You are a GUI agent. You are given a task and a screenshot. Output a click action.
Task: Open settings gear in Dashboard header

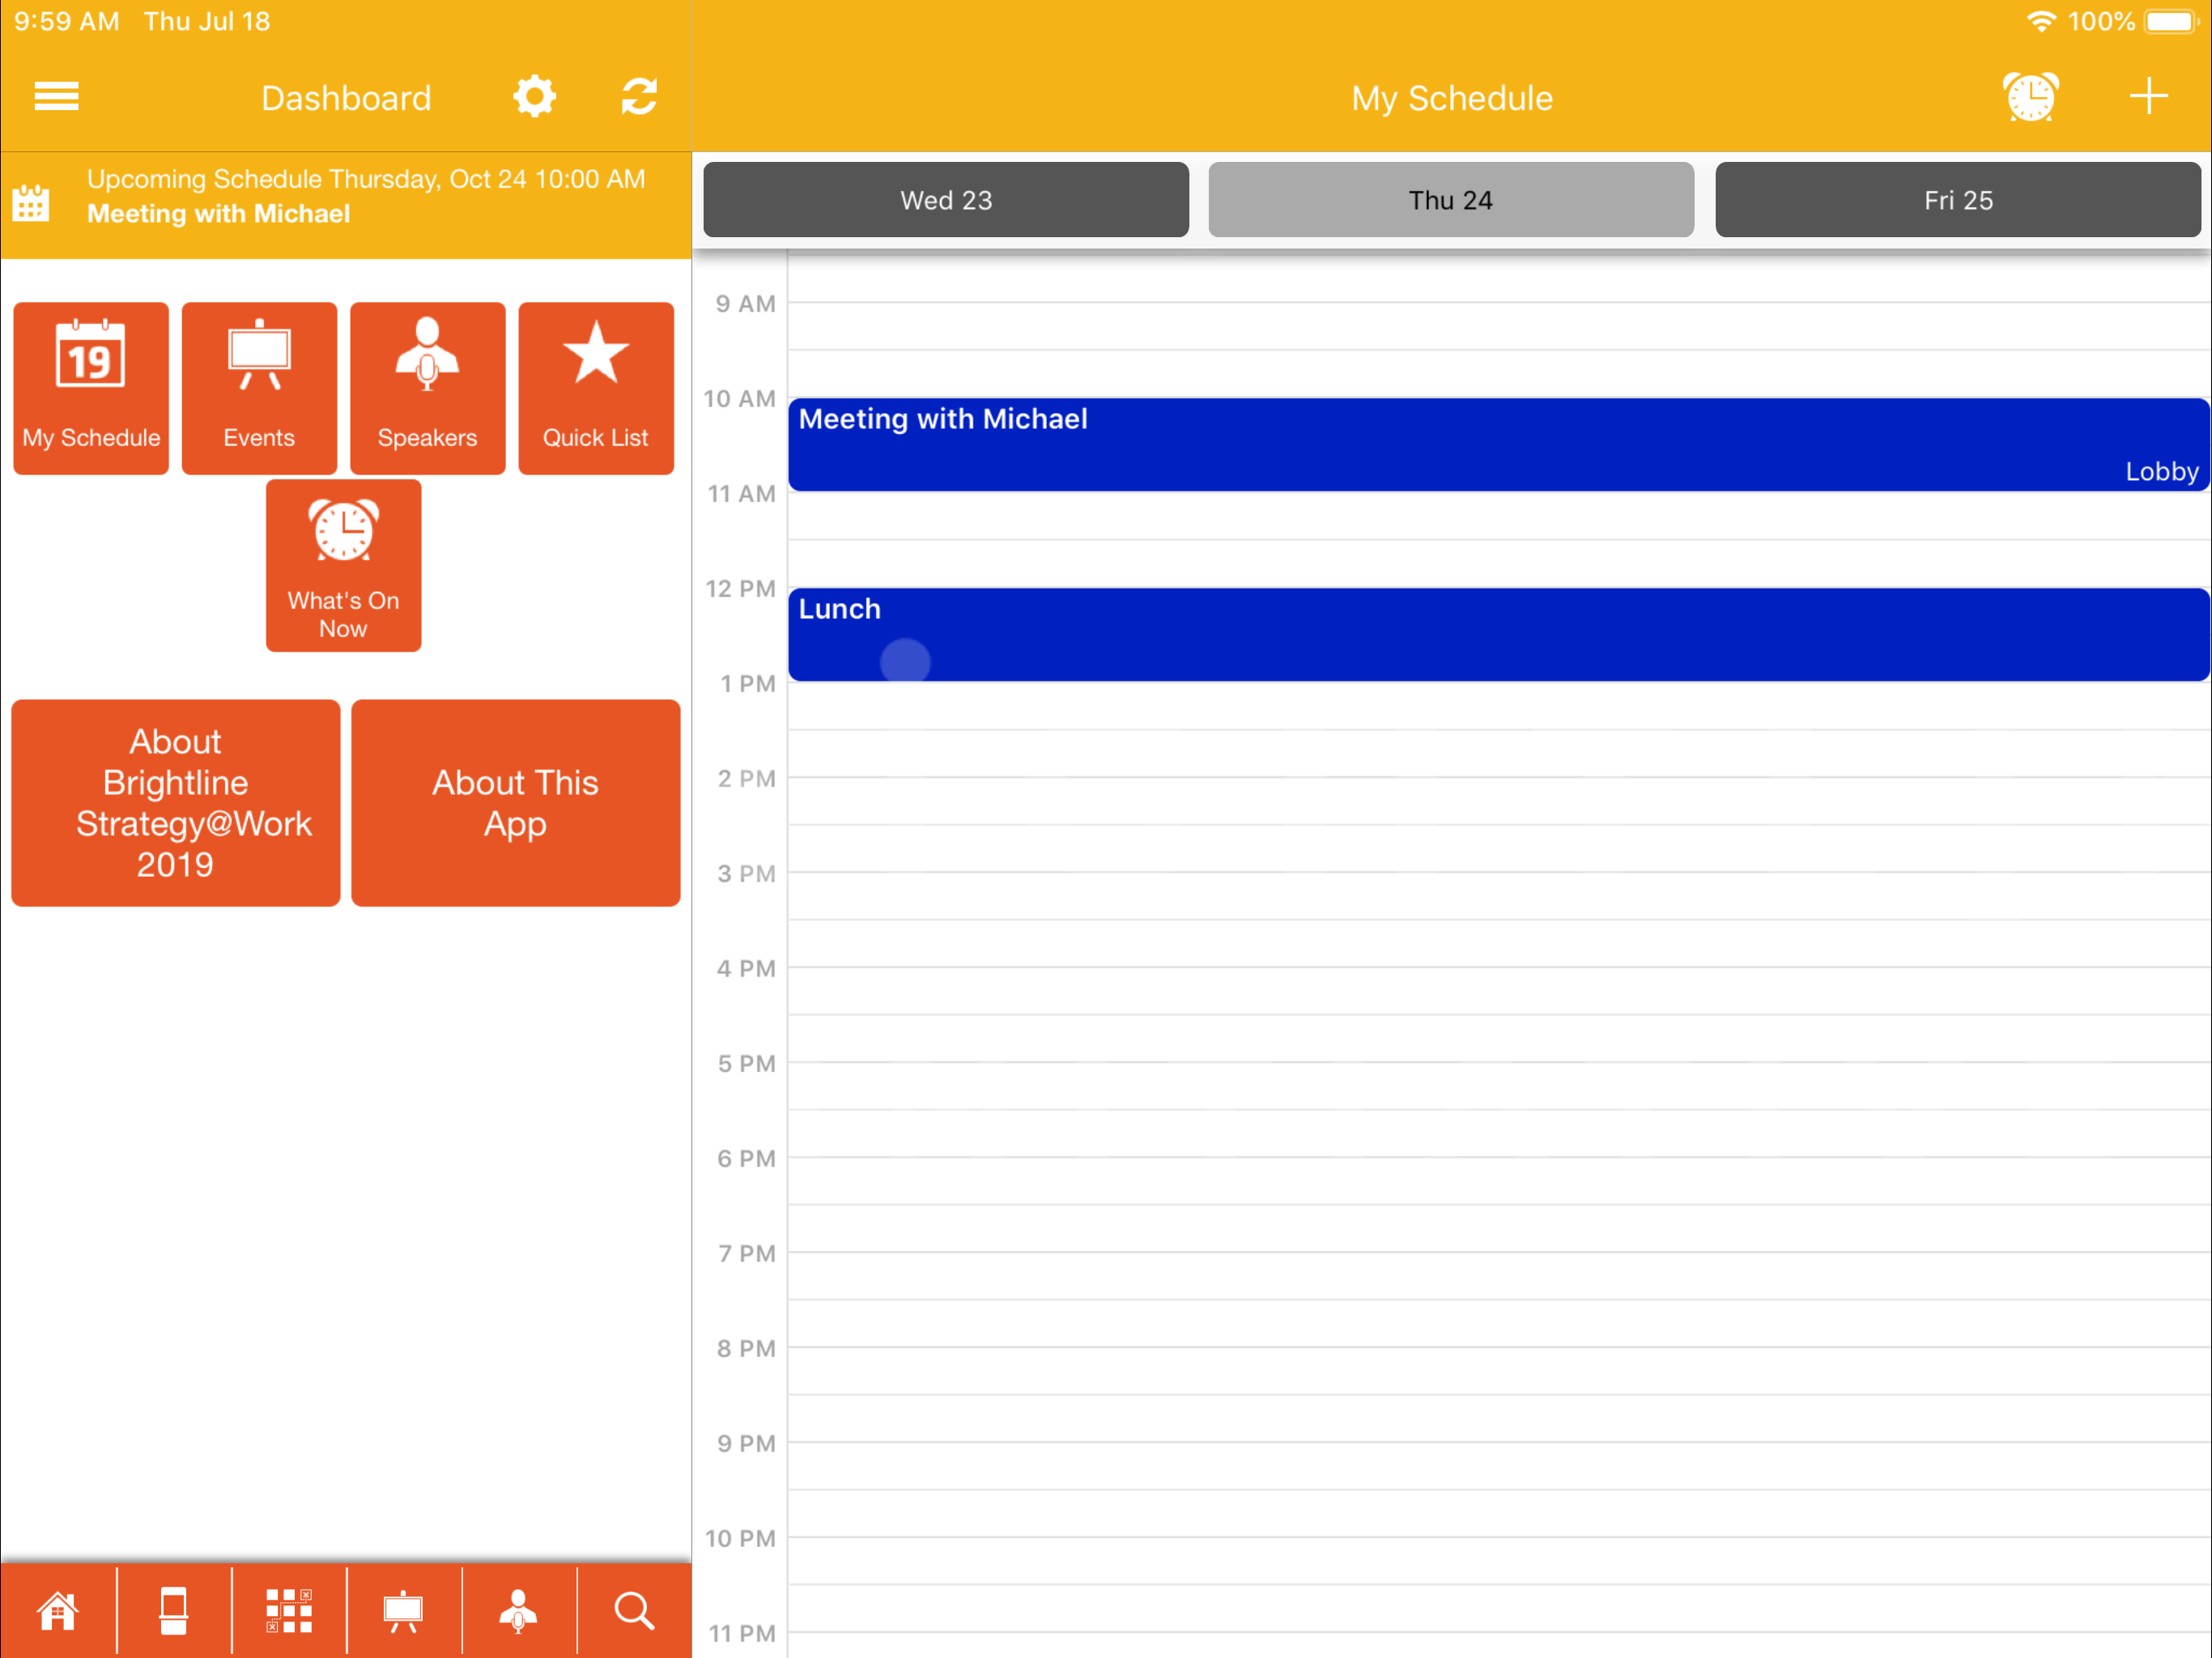point(534,97)
